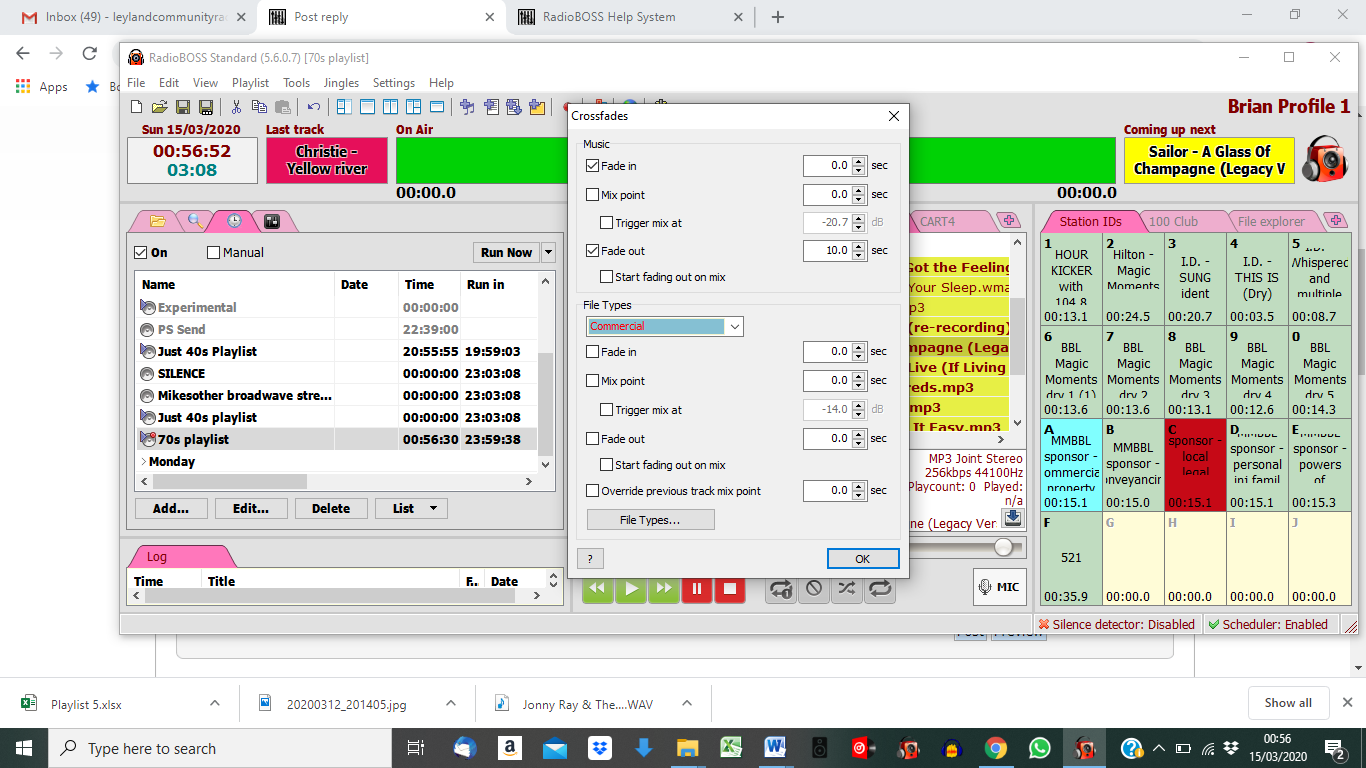Click the plus tab beside CART4
The width and height of the screenshot is (1366, 768).
[1008, 221]
